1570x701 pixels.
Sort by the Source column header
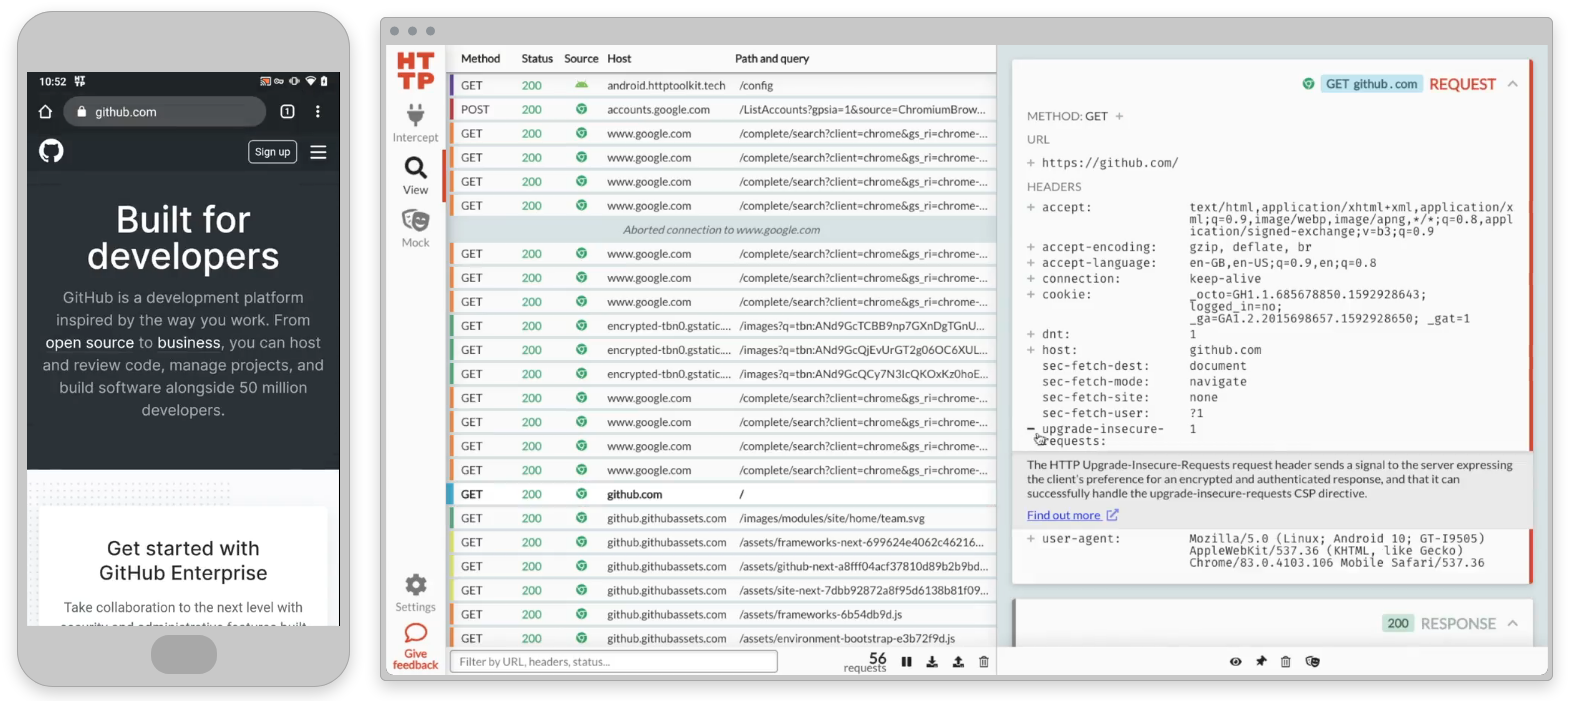(x=581, y=59)
